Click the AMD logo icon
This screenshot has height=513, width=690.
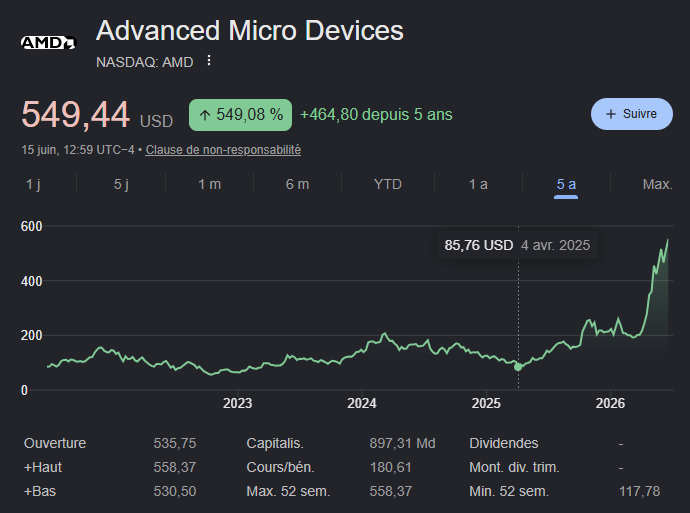pos(49,43)
